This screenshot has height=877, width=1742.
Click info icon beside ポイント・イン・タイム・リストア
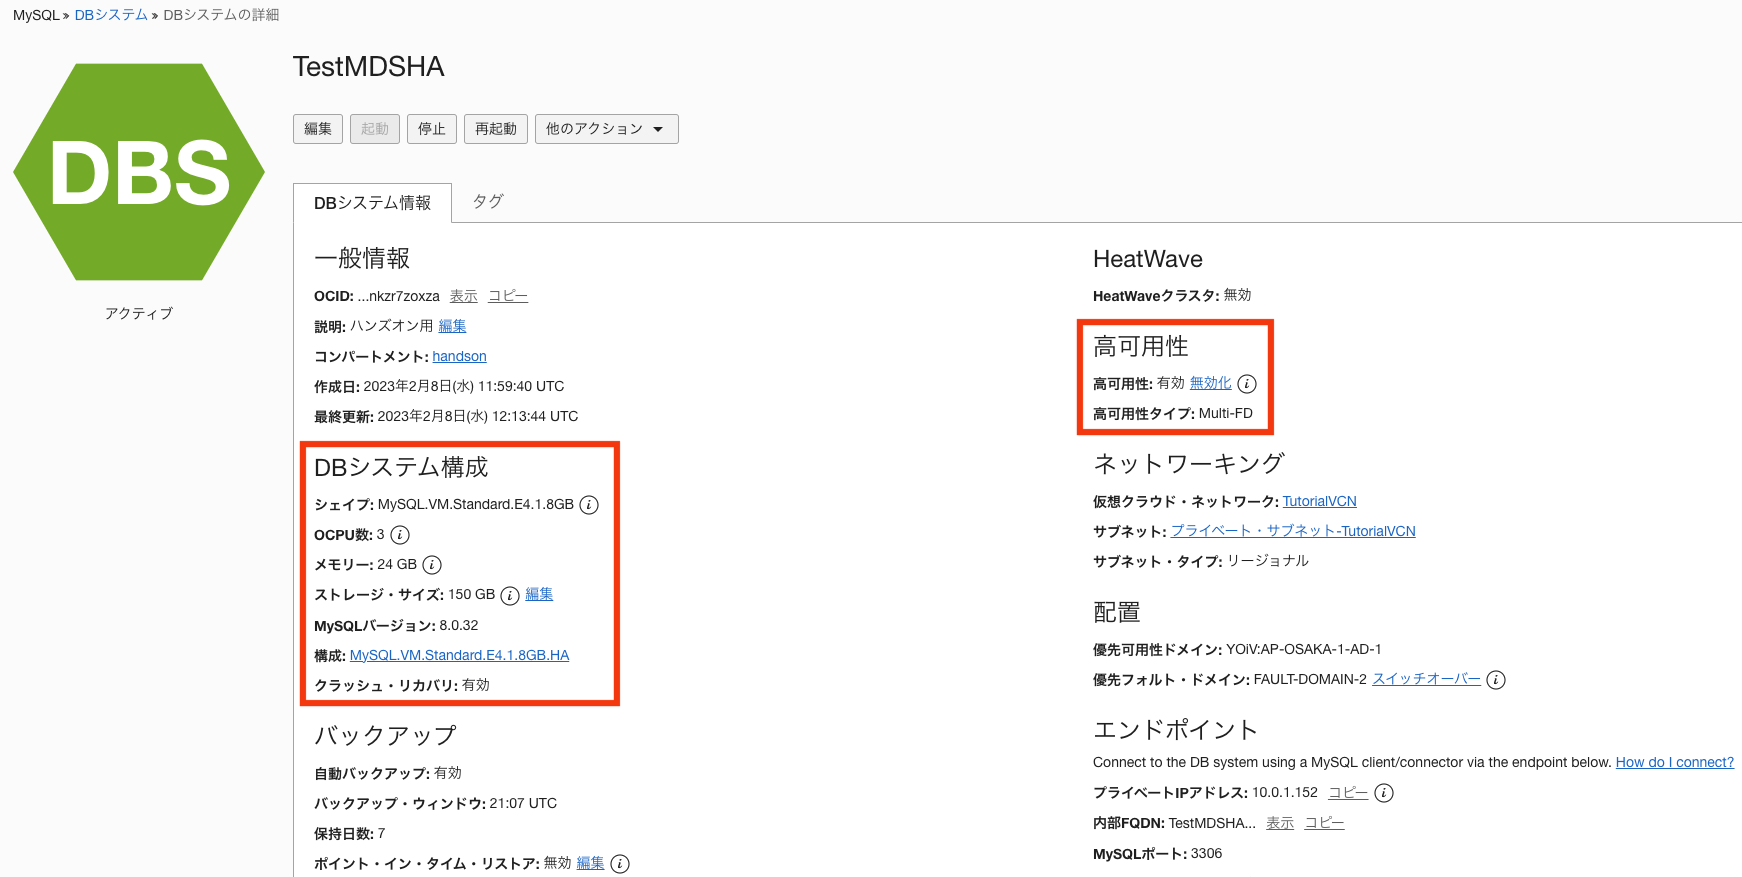tap(620, 864)
